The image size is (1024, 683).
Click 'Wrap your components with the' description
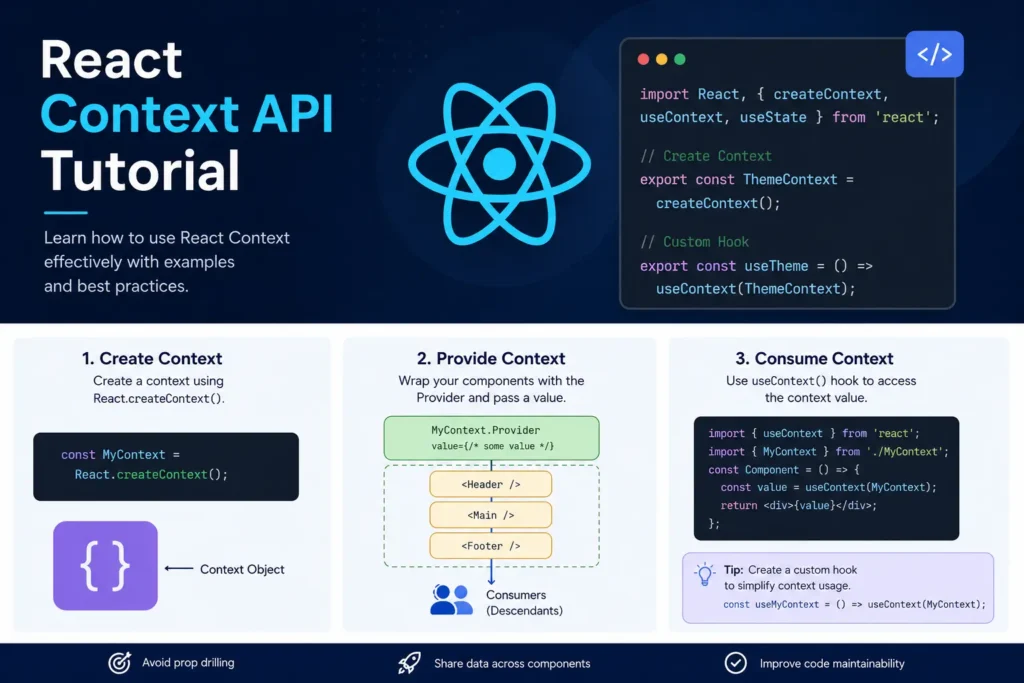tap(491, 381)
